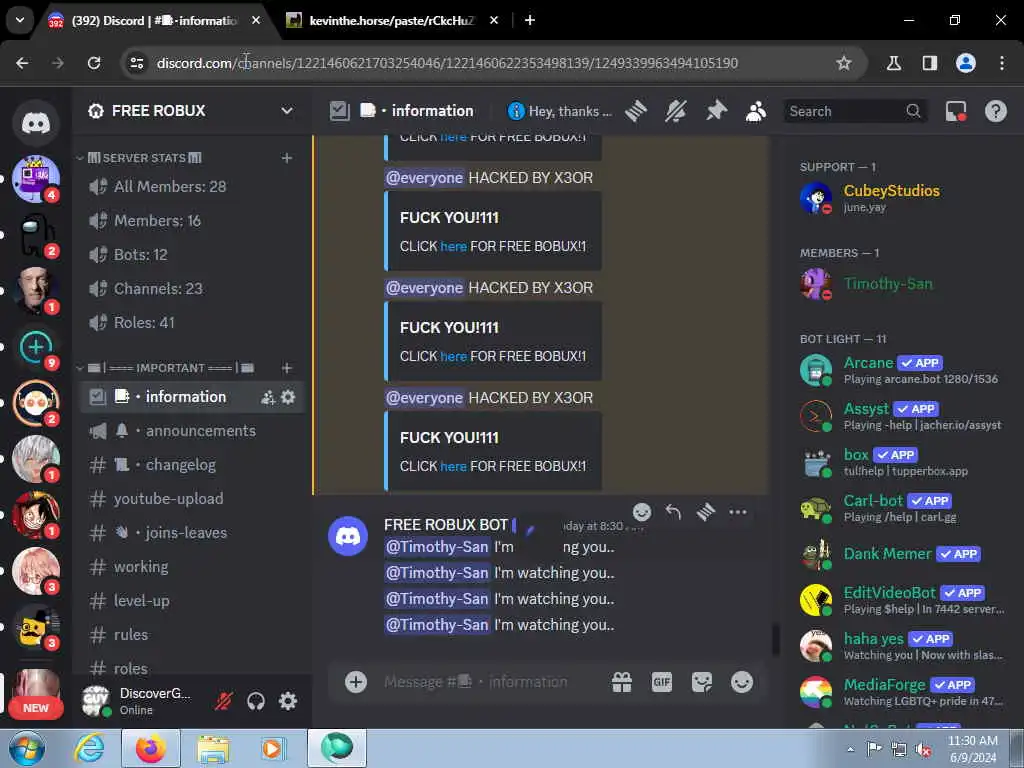Open the GIF picker

coord(662,682)
